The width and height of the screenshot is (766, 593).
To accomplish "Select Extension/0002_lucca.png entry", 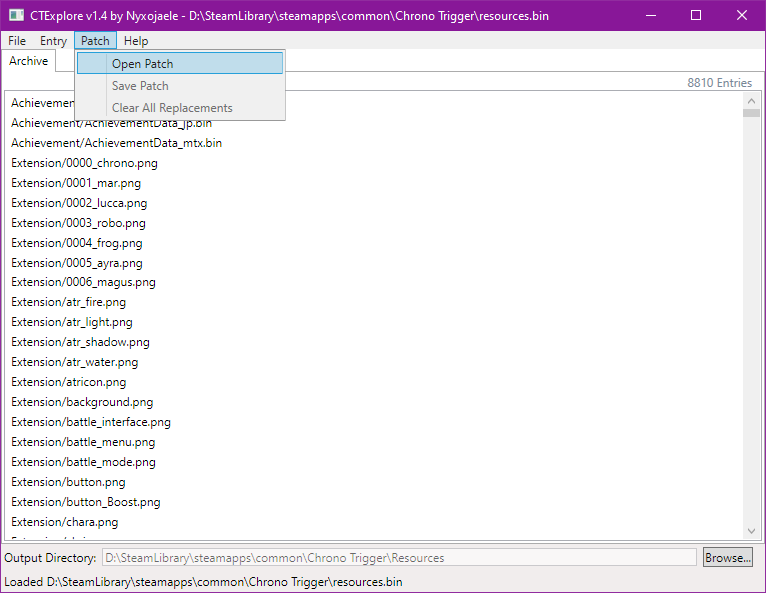I will (79, 203).
